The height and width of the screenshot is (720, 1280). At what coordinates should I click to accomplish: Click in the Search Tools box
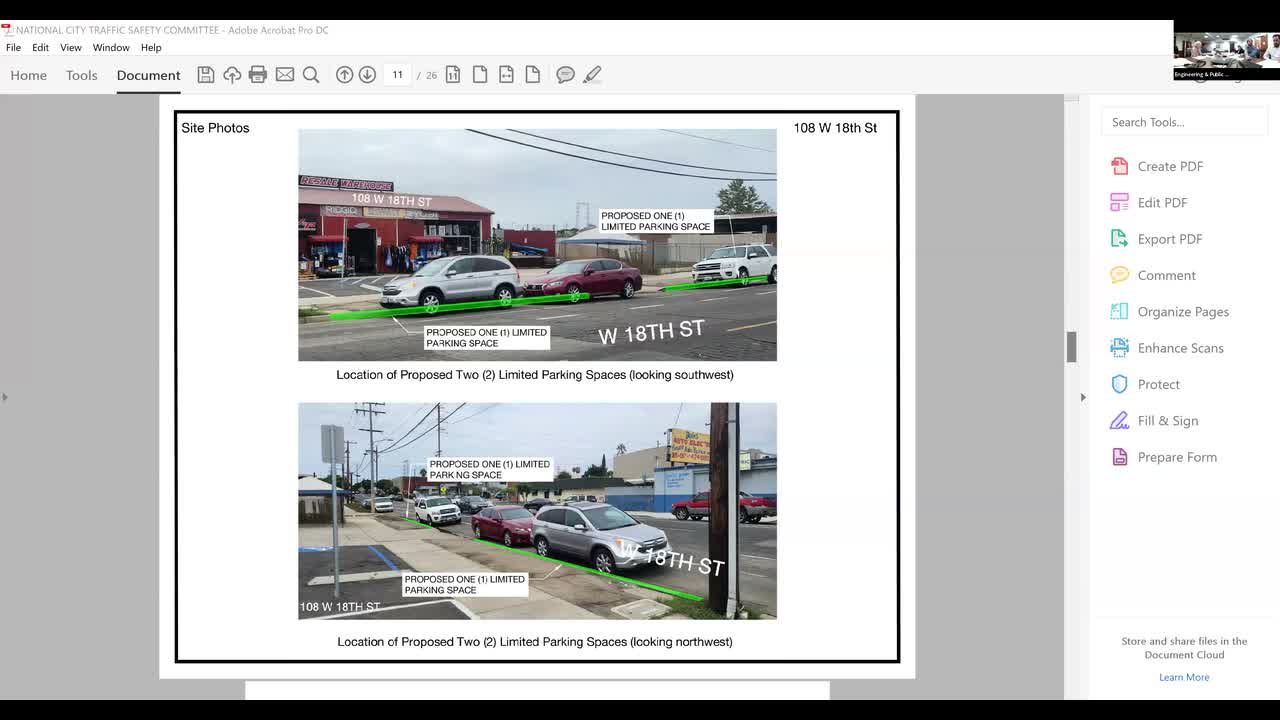[x=1184, y=122]
